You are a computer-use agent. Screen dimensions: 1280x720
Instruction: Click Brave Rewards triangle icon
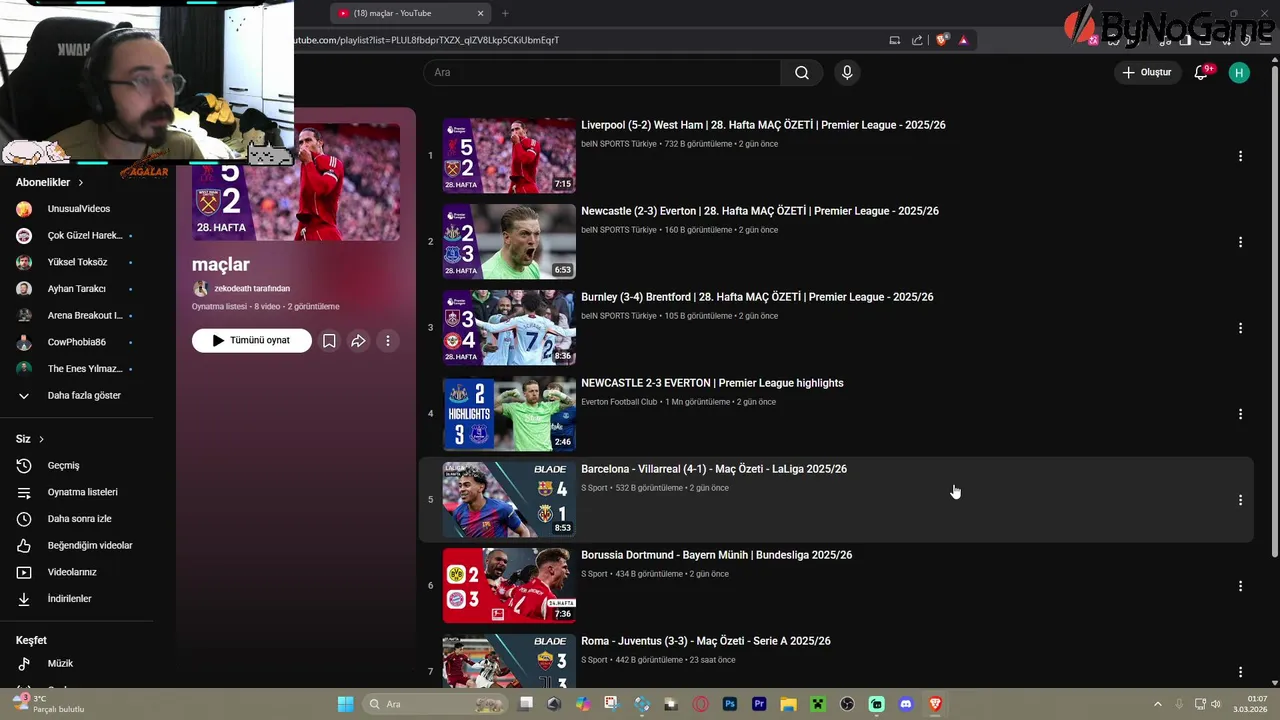click(963, 40)
